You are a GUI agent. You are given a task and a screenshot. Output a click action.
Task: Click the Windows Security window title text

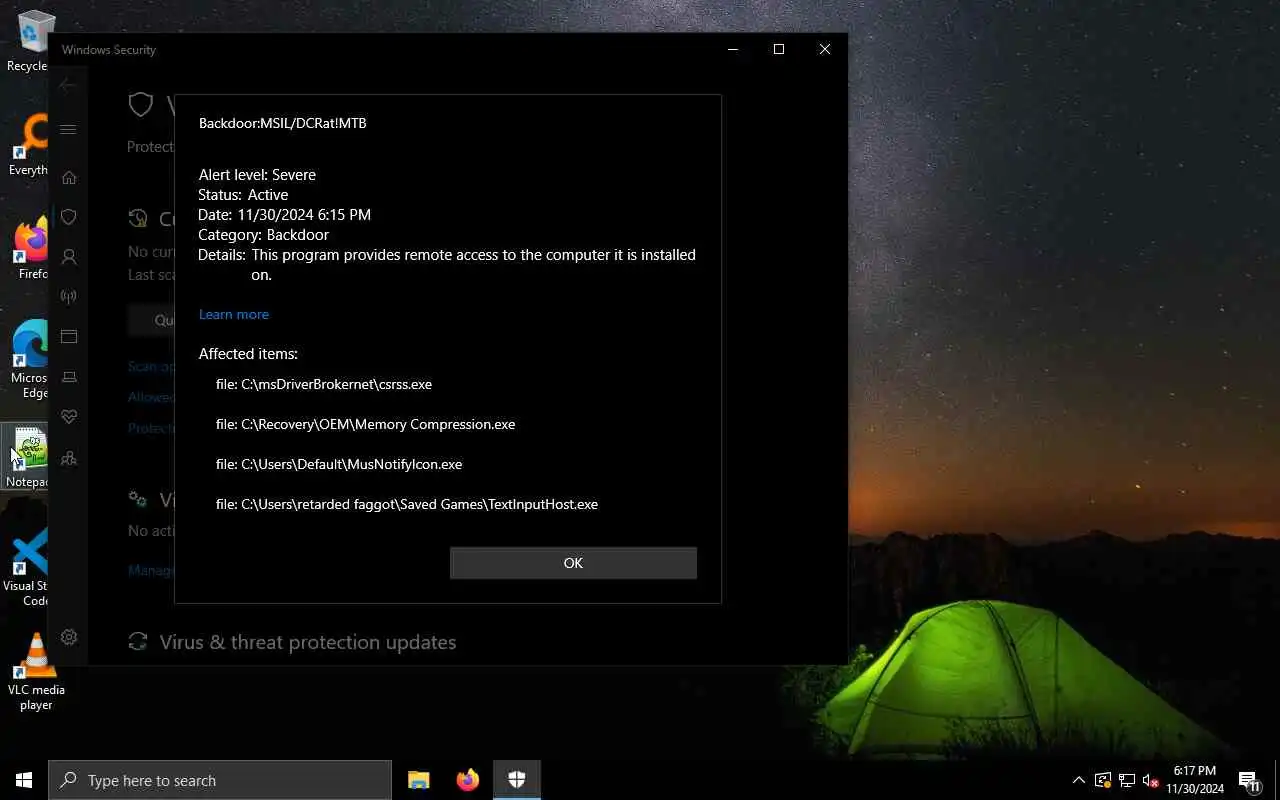pyautogui.click(x=109, y=50)
